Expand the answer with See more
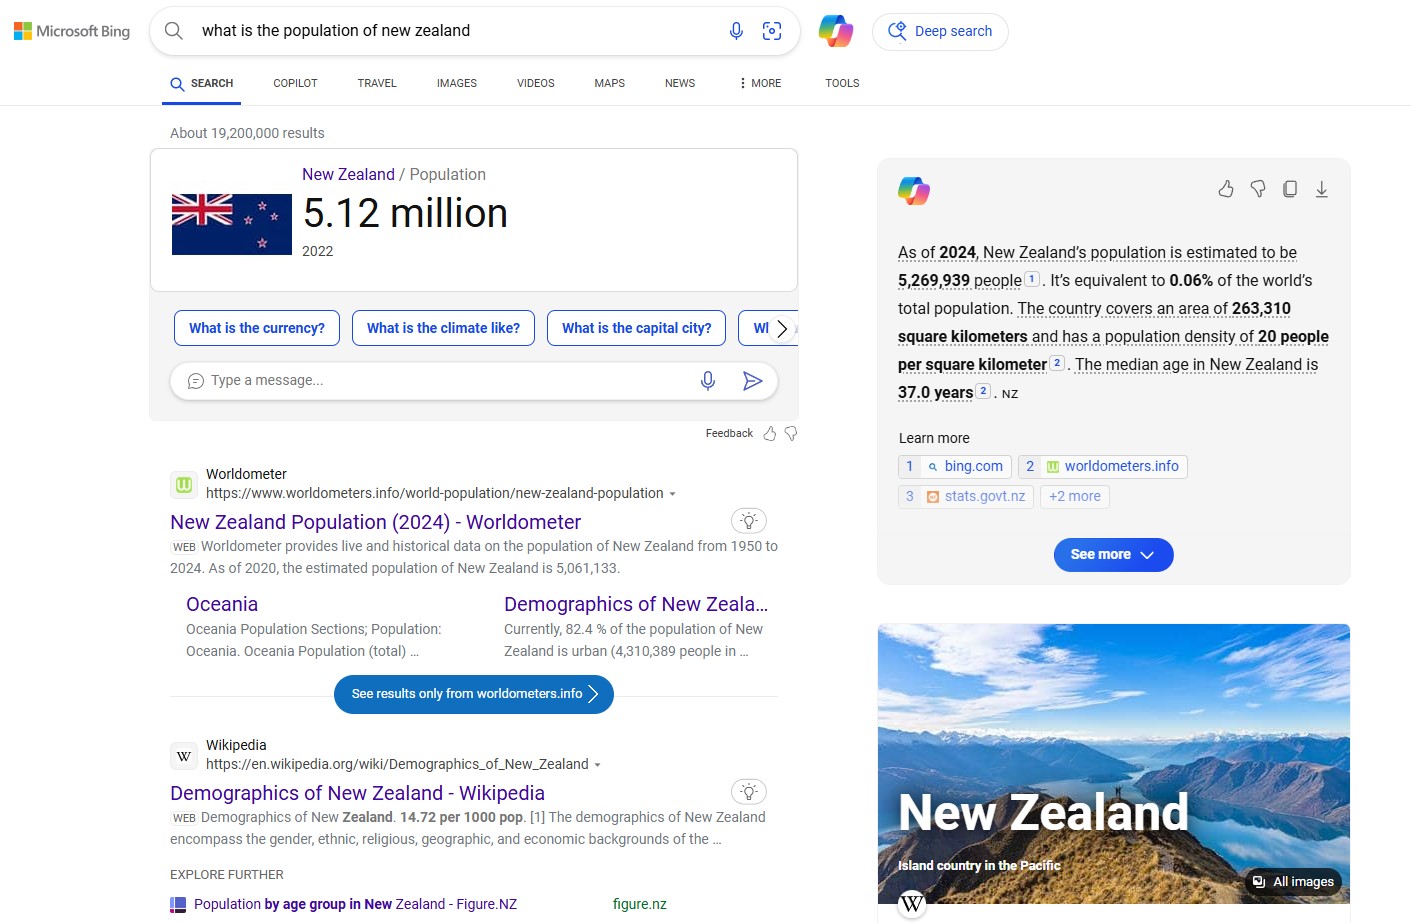Viewport: 1411px width, 923px height. click(1113, 555)
